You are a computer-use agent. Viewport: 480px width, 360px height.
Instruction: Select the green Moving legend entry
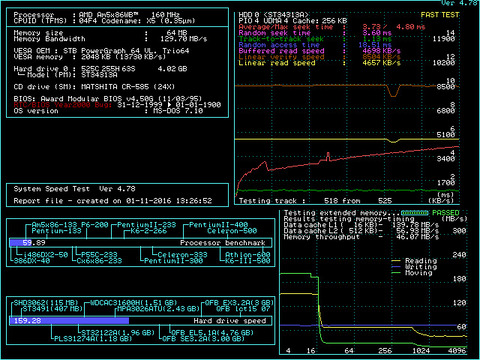point(412,273)
